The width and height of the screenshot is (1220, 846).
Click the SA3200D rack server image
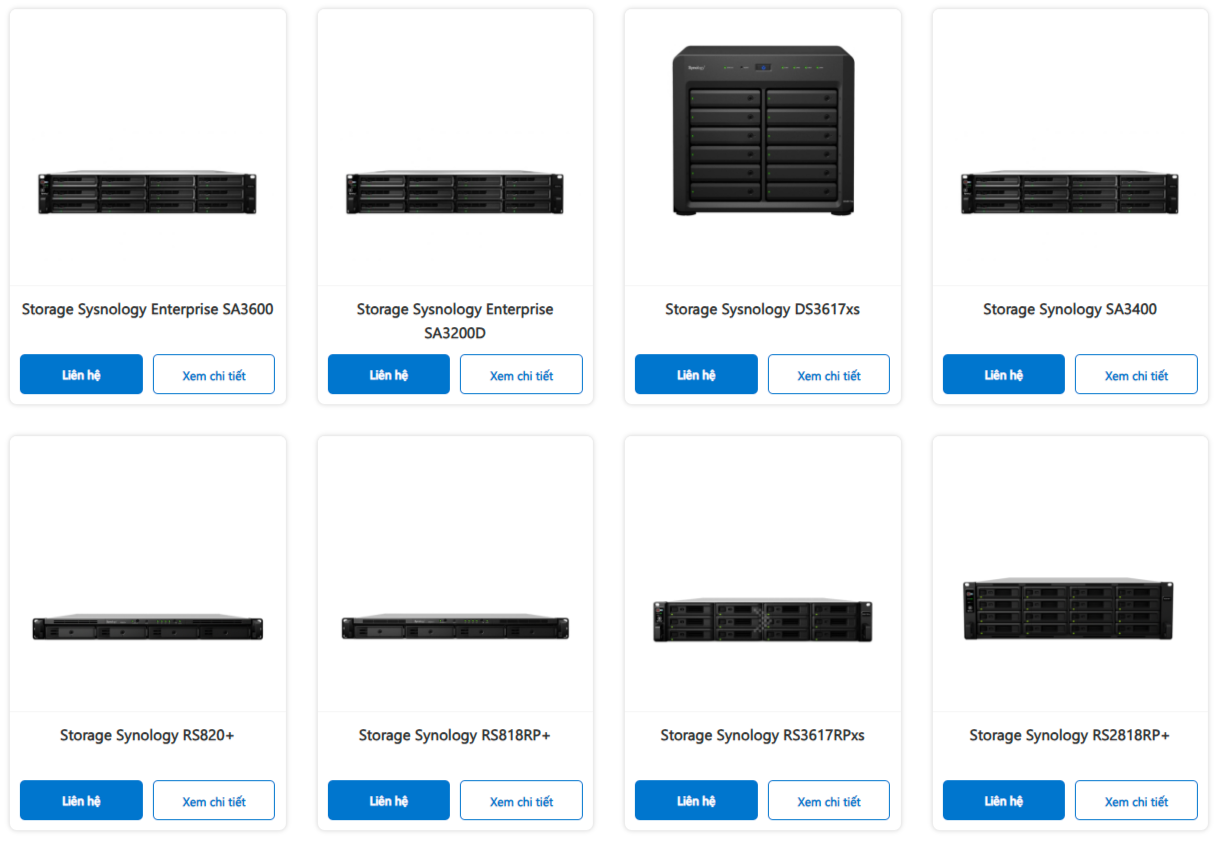tap(455, 192)
